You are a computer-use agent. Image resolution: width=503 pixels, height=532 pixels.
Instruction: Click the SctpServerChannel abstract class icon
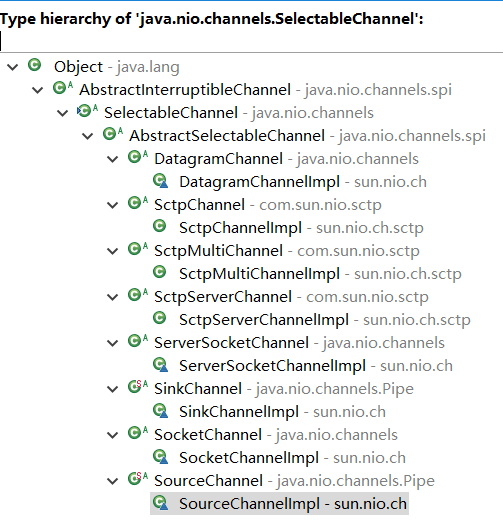(x=138, y=295)
